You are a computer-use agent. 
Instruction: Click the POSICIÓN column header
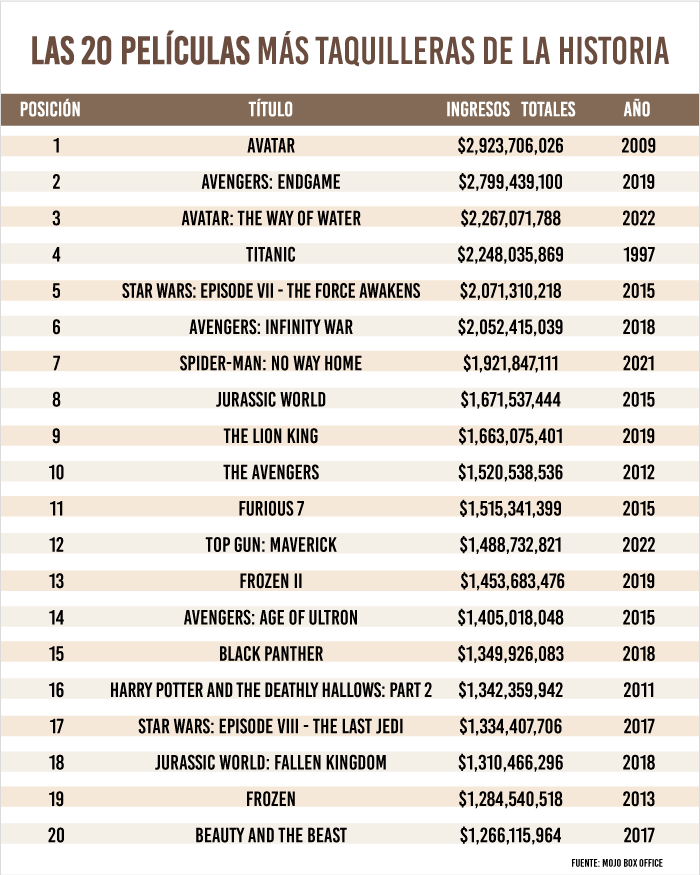point(50,109)
